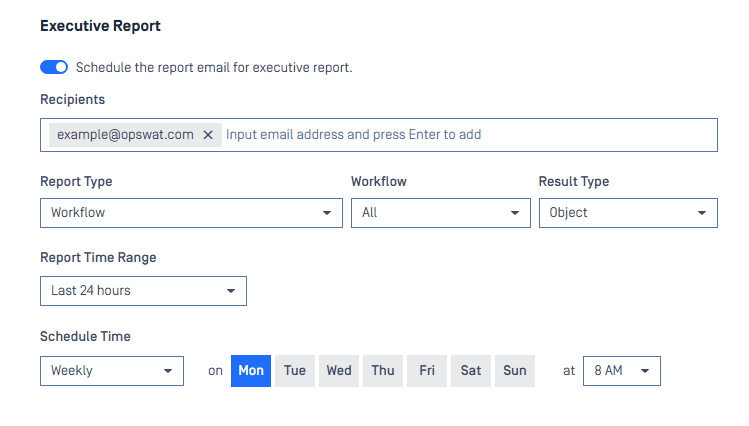Screen dimensions: 749x426
Task: Click the Weekly frequency caret icon
Action: coord(168,371)
